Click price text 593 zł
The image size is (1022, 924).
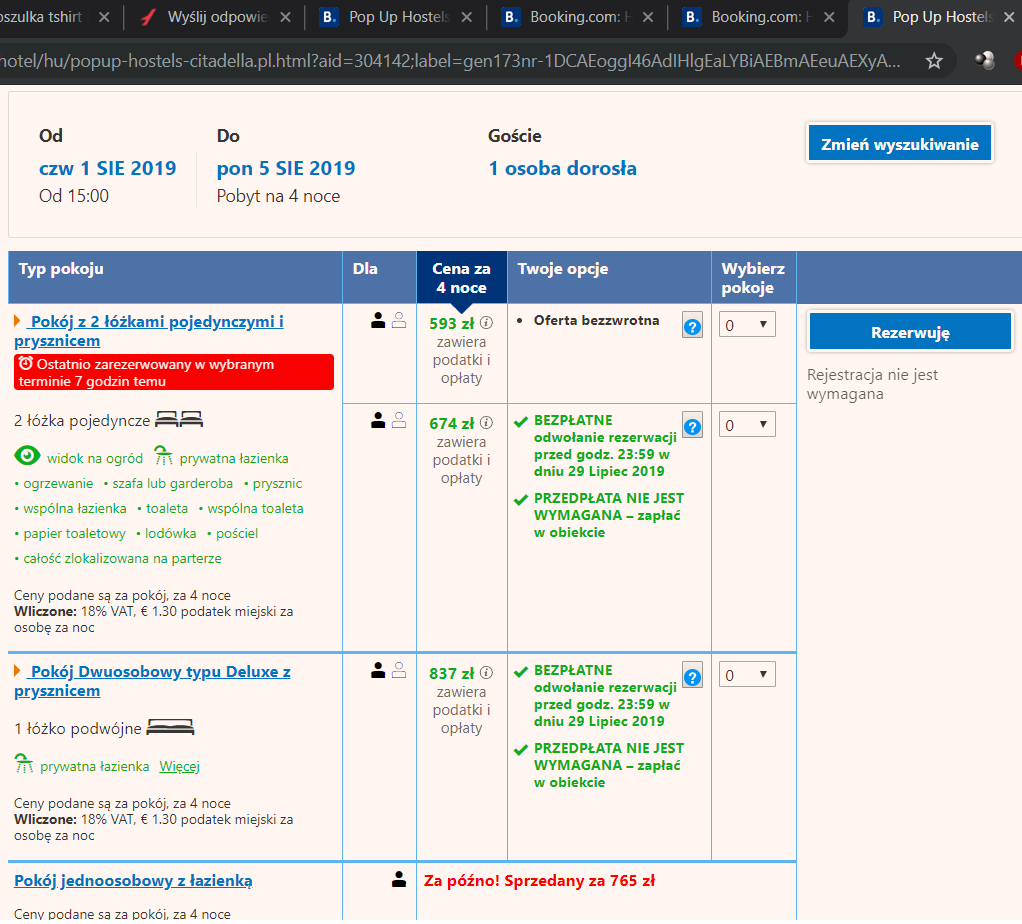click(x=452, y=323)
